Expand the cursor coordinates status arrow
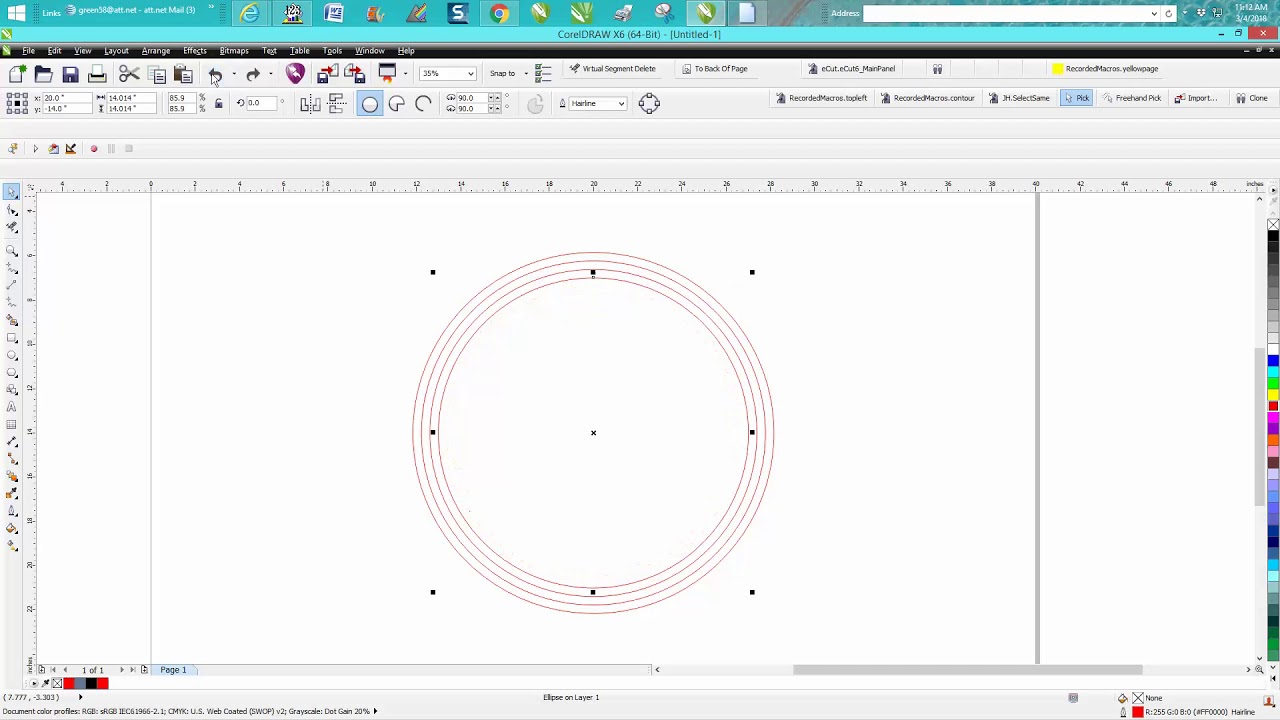This screenshot has height=720, width=1280. (x=81, y=697)
